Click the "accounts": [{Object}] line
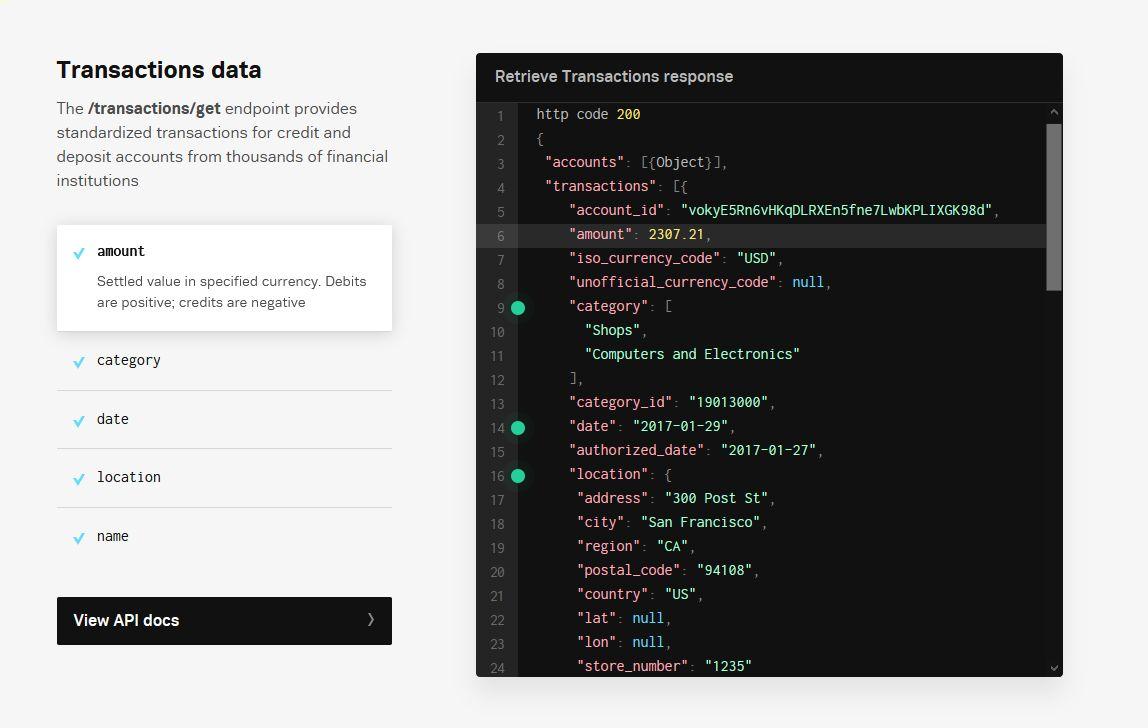 [x=636, y=163]
